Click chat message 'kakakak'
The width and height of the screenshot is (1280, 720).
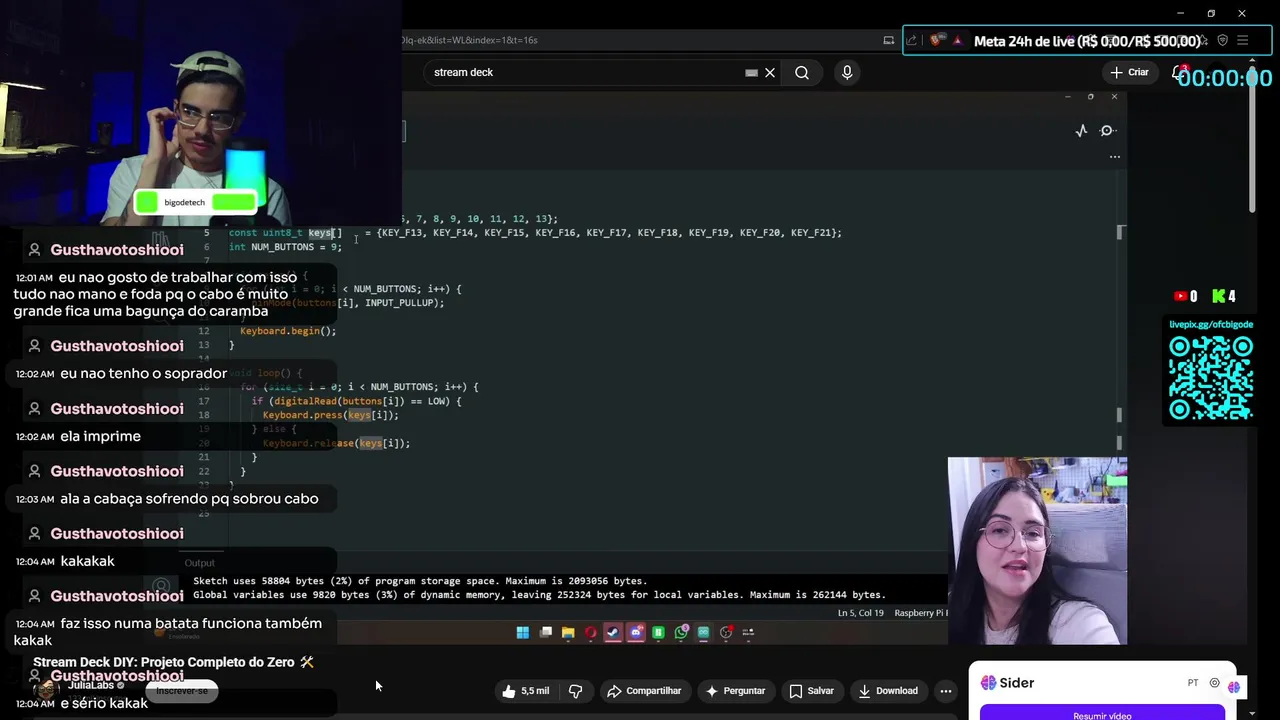click(87, 561)
